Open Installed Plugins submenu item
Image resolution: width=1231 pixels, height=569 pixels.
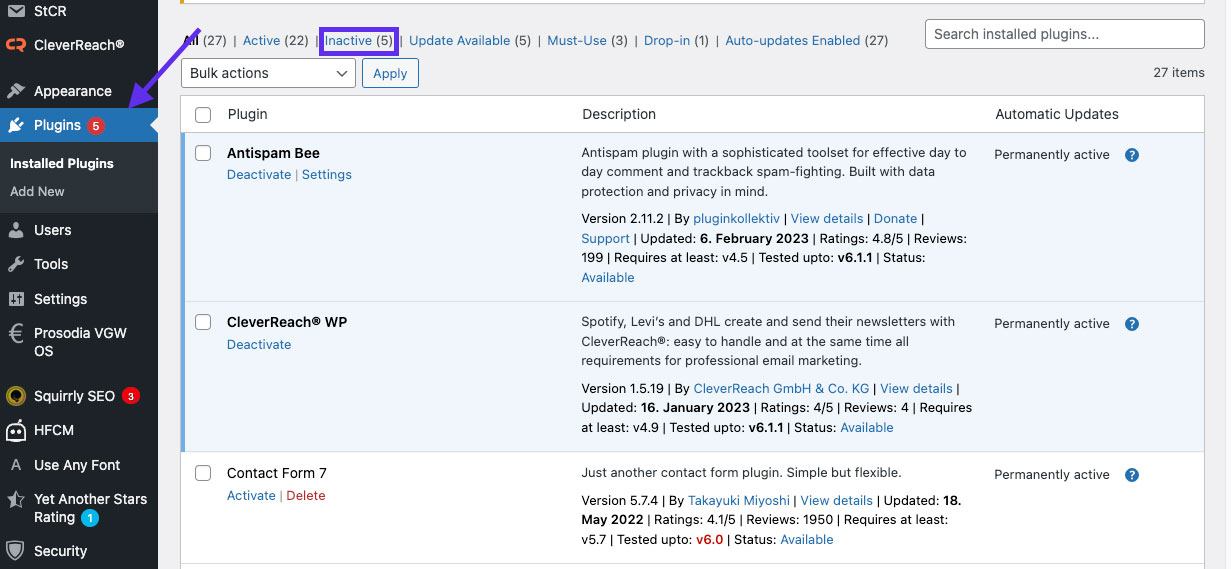pos(62,163)
